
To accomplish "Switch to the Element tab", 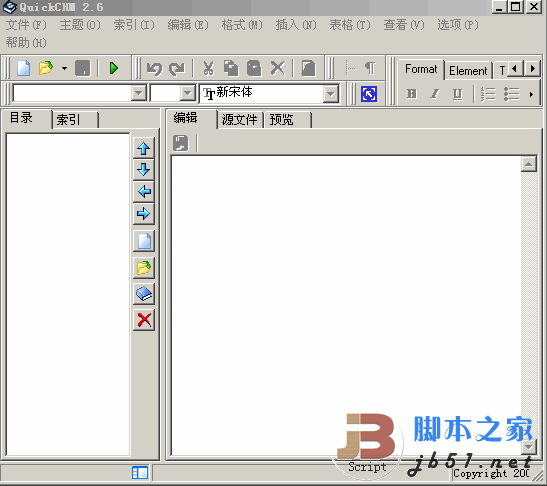I will click(468, 71).
